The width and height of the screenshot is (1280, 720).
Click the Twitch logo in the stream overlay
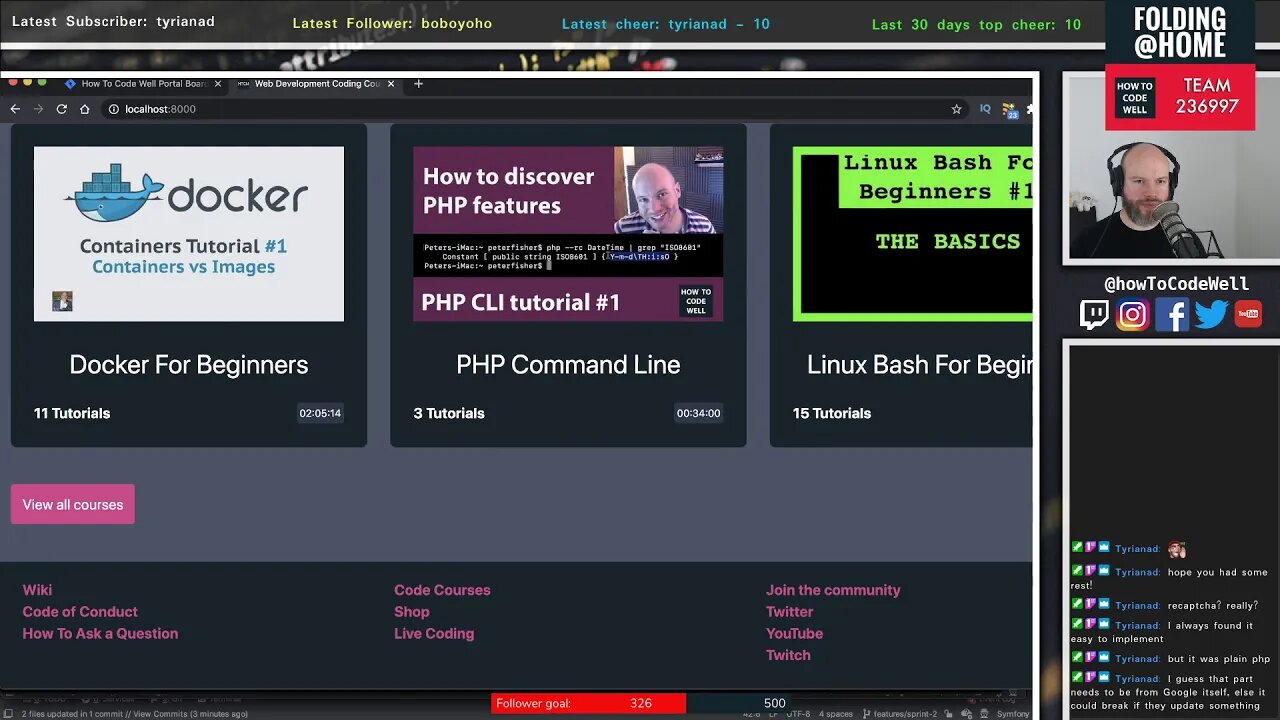(1094, 315)
